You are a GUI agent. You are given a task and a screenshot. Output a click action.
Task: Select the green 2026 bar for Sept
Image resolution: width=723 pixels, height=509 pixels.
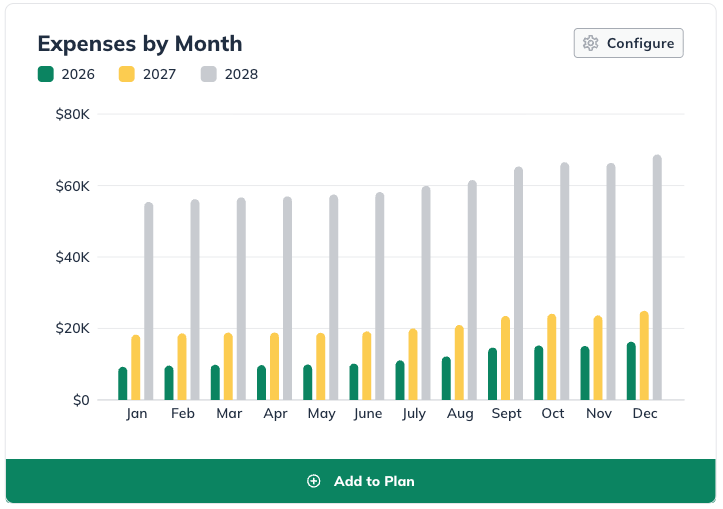click(492, 374)
